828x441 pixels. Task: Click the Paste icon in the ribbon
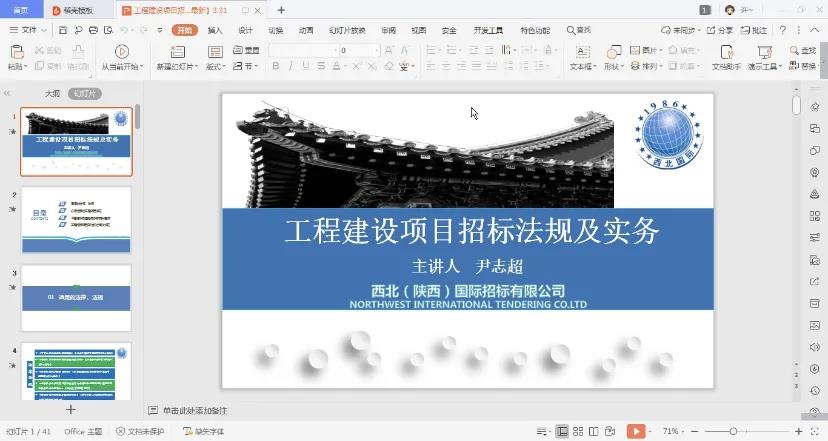click(17, 51)
